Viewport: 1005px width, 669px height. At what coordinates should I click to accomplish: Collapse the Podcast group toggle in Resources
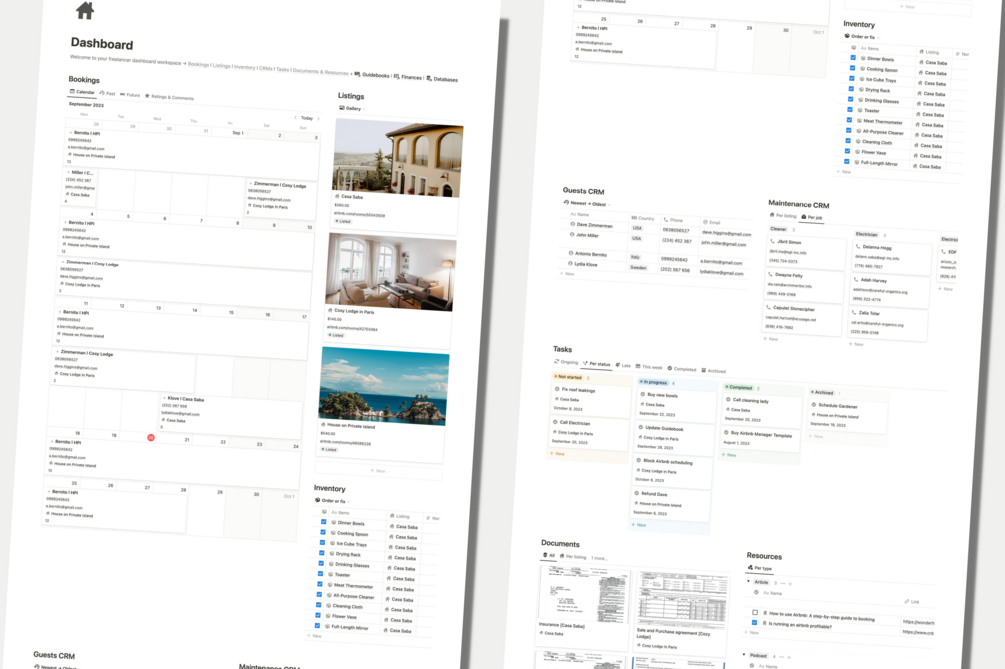point(744,655)
